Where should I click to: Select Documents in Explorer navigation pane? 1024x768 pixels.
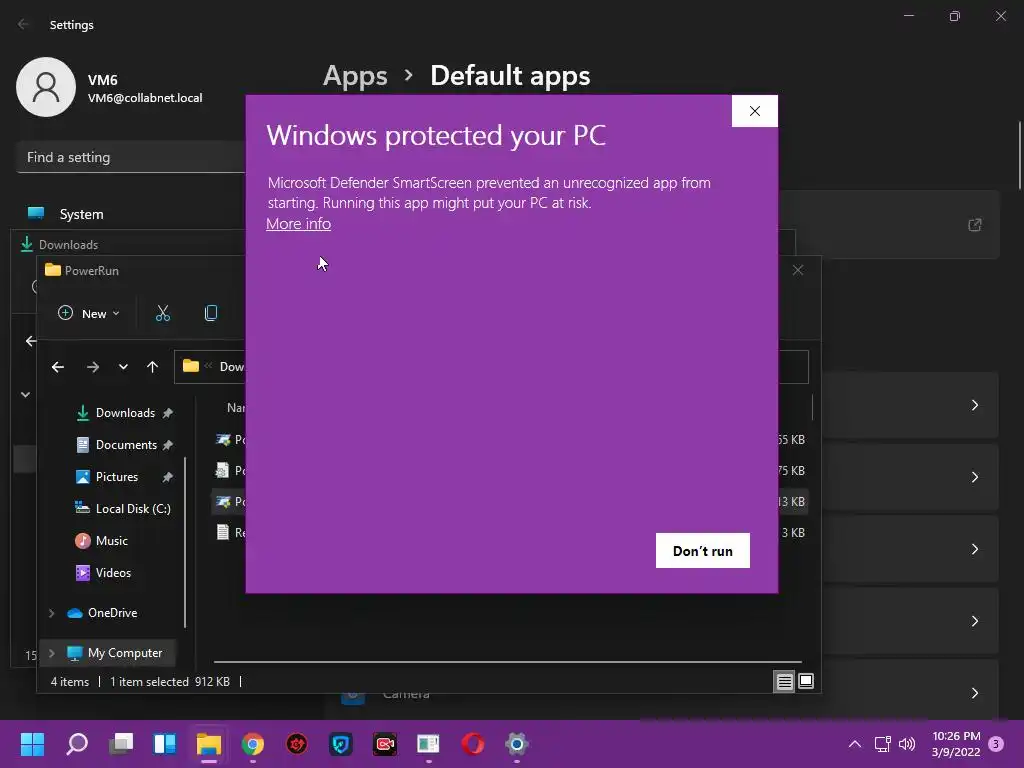pos(126,445)
